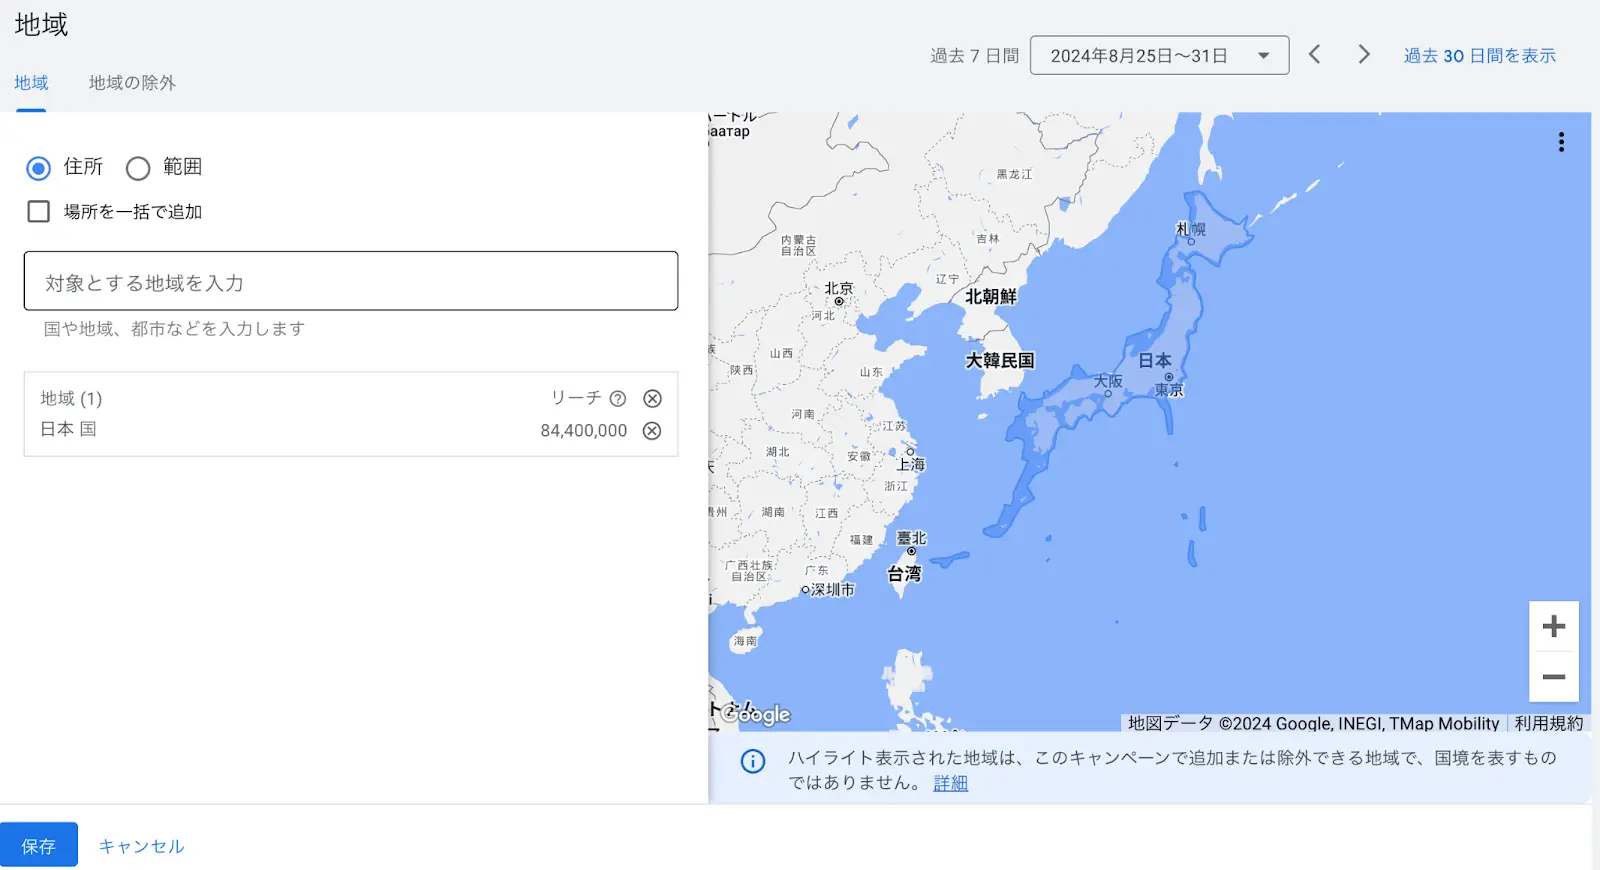1600x870 pixels.
Task: Click the キャンセル button
Action: pyautogui.click(x=141, y=846)
